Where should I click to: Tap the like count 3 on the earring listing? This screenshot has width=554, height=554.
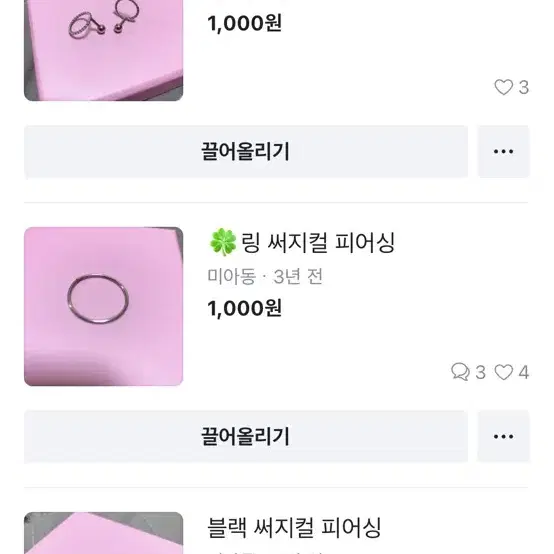(x=524, y=88)
